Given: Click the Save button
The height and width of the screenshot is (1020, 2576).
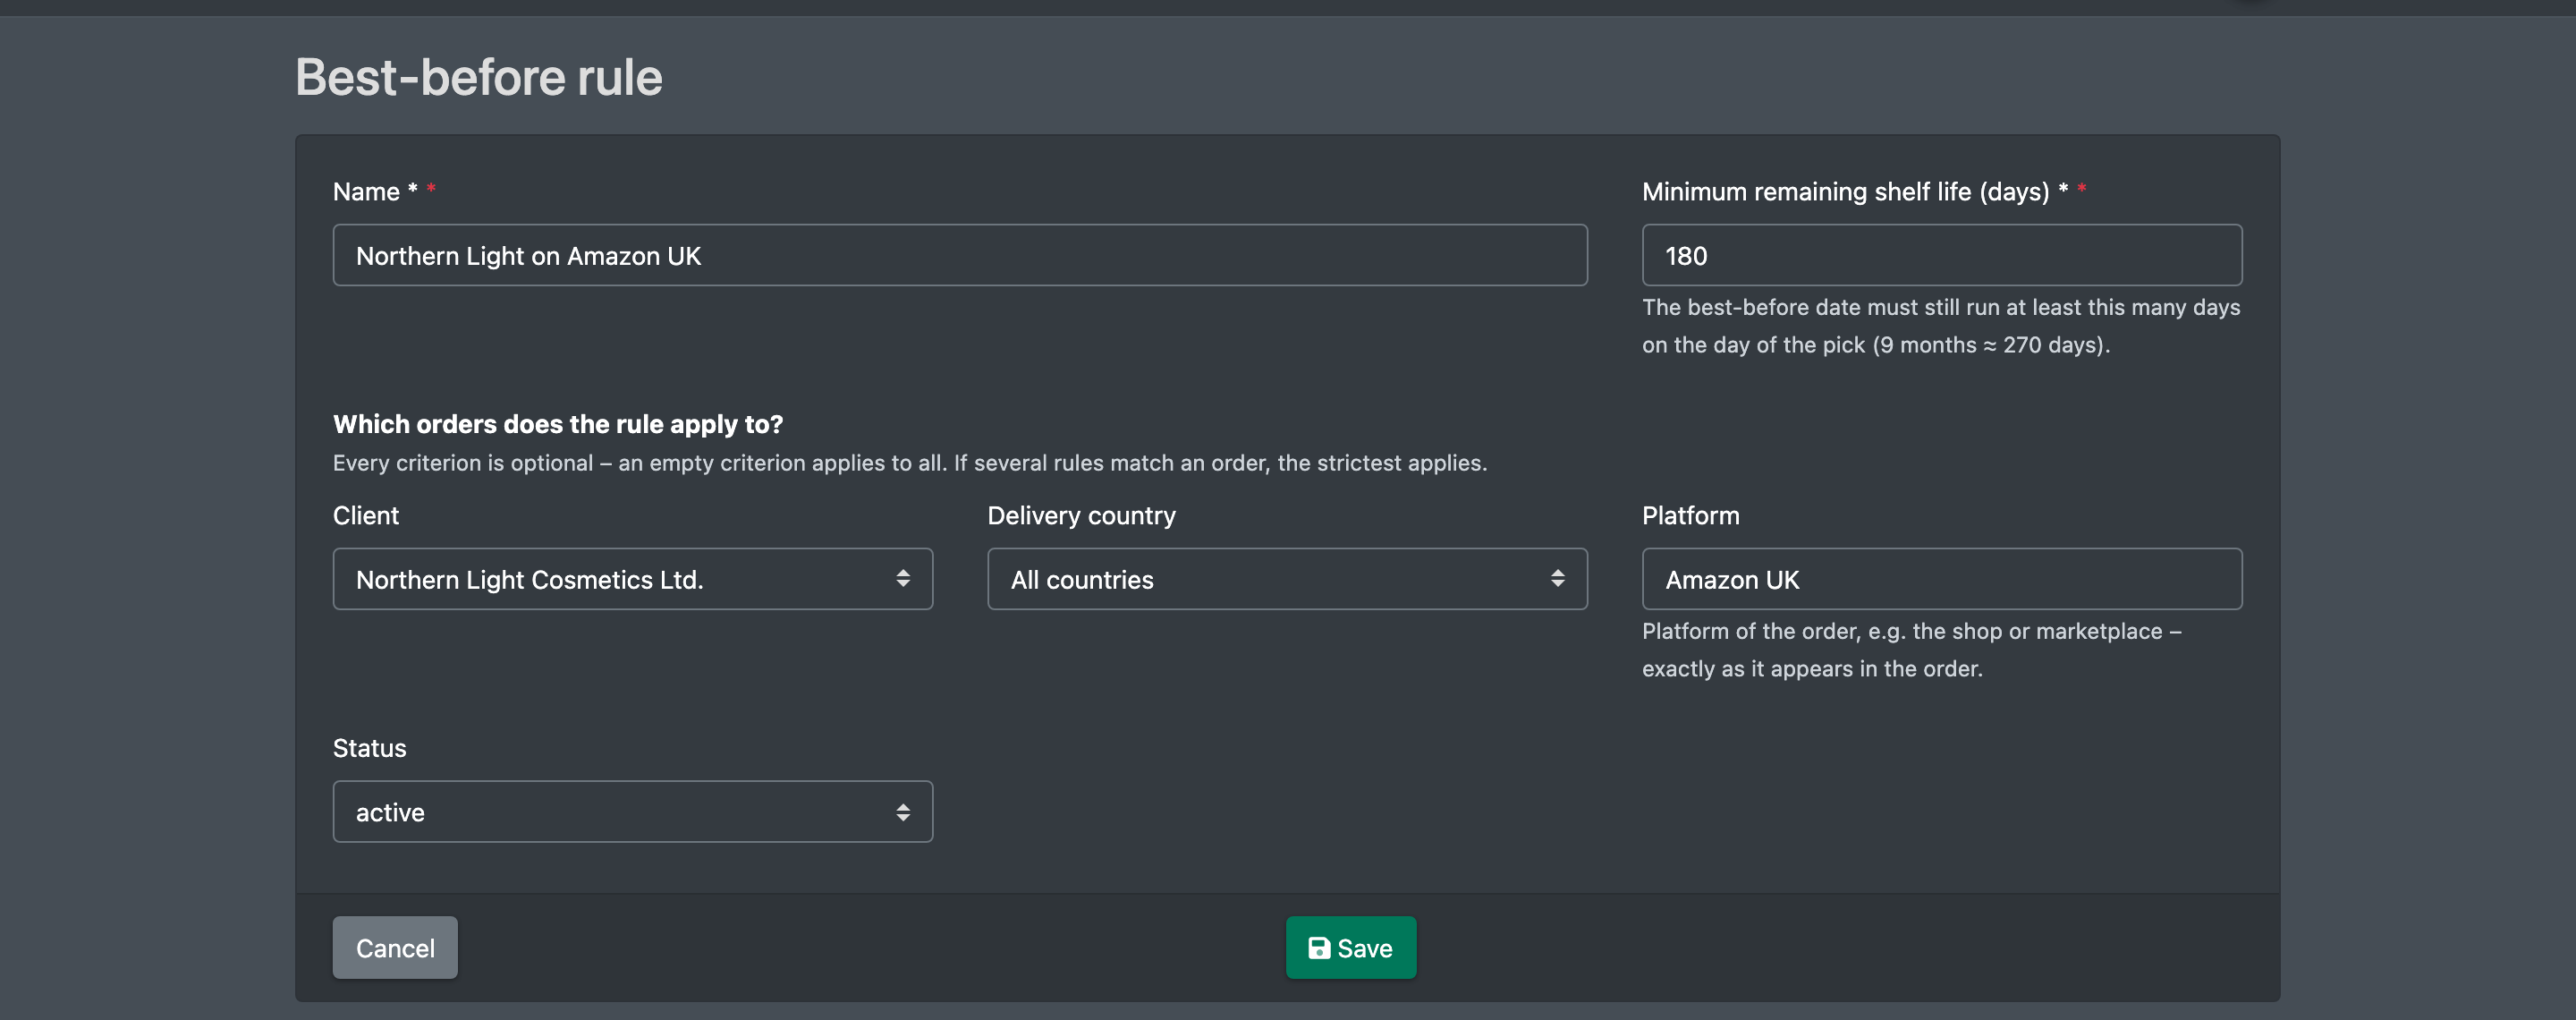Looking at the screenshot, I should [1350, 947].
